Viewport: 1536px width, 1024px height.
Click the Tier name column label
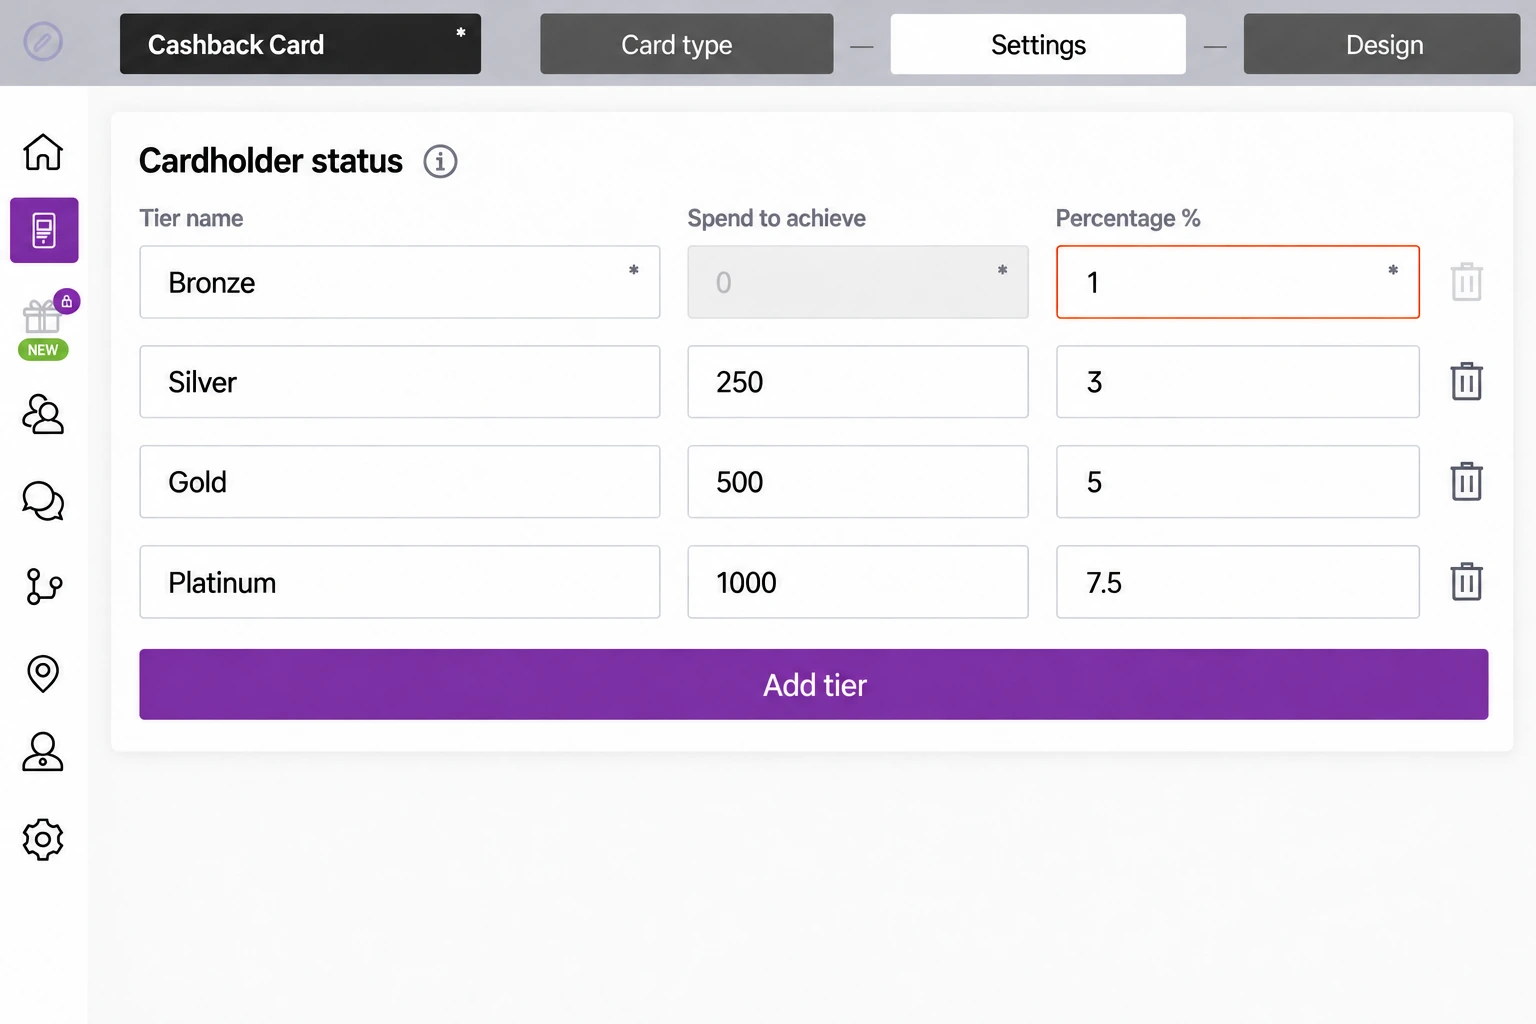click(191, 218)
